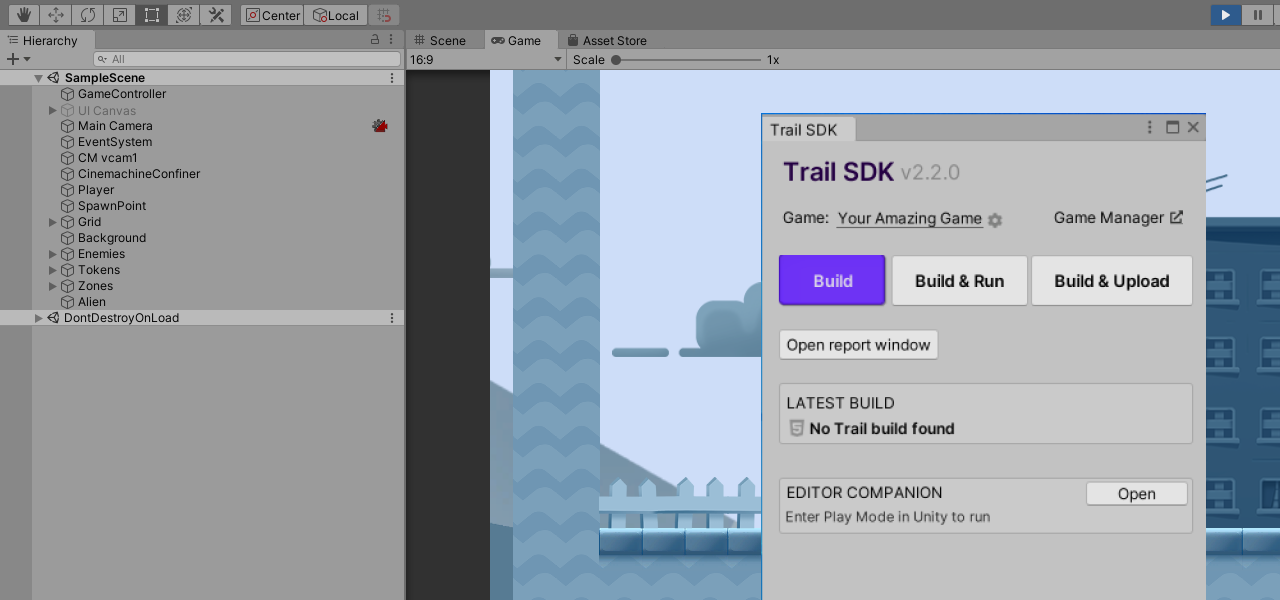Click the purple Build button

pyautogui.click(x=832, y=280)
